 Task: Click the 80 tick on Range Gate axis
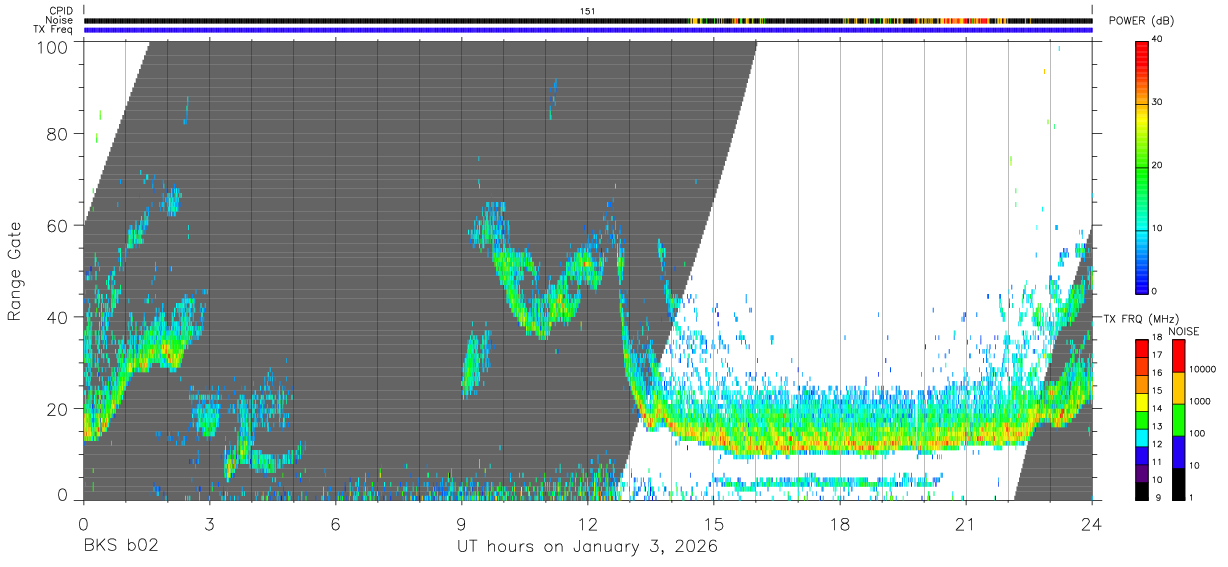coord(58,134)
